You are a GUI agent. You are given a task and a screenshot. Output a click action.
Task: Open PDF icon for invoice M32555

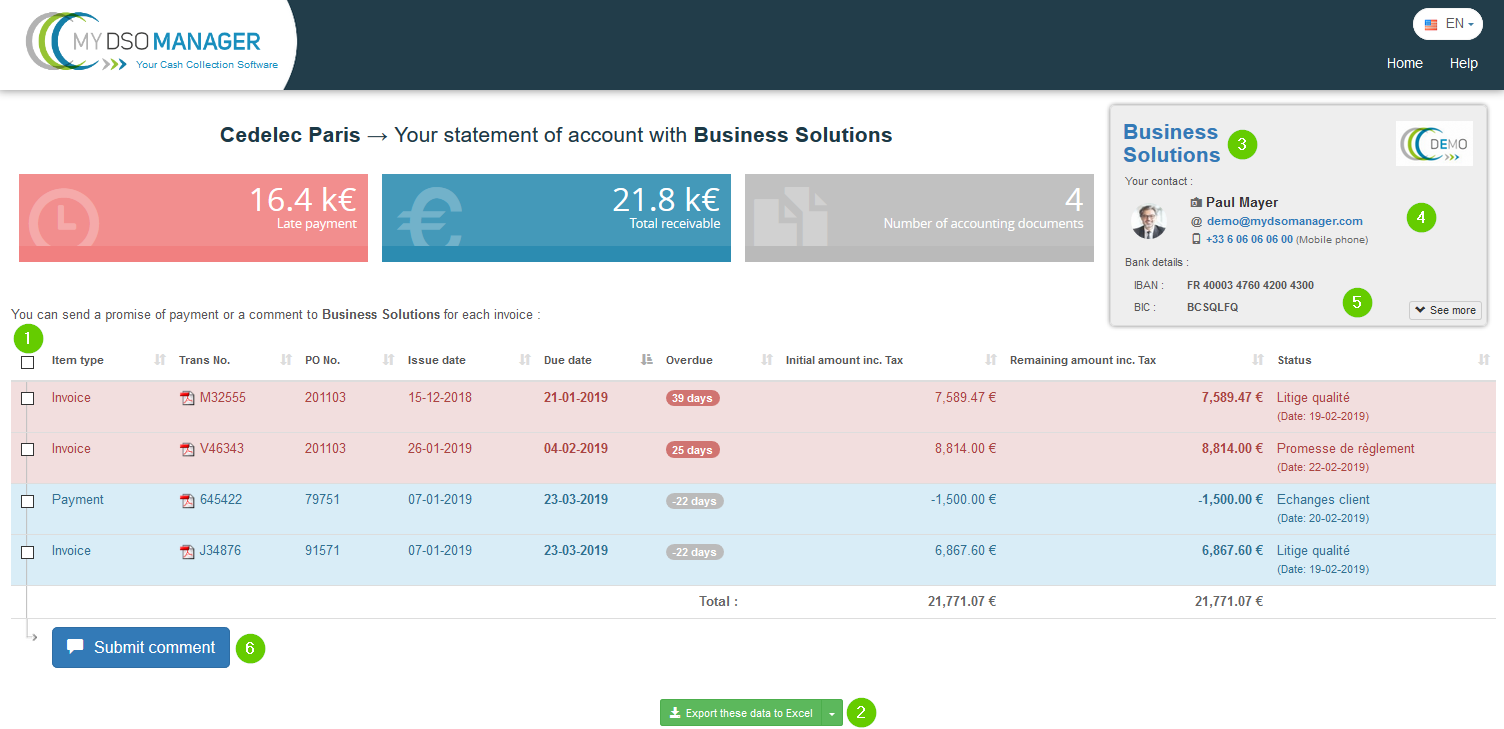click(x=187, y=399)
